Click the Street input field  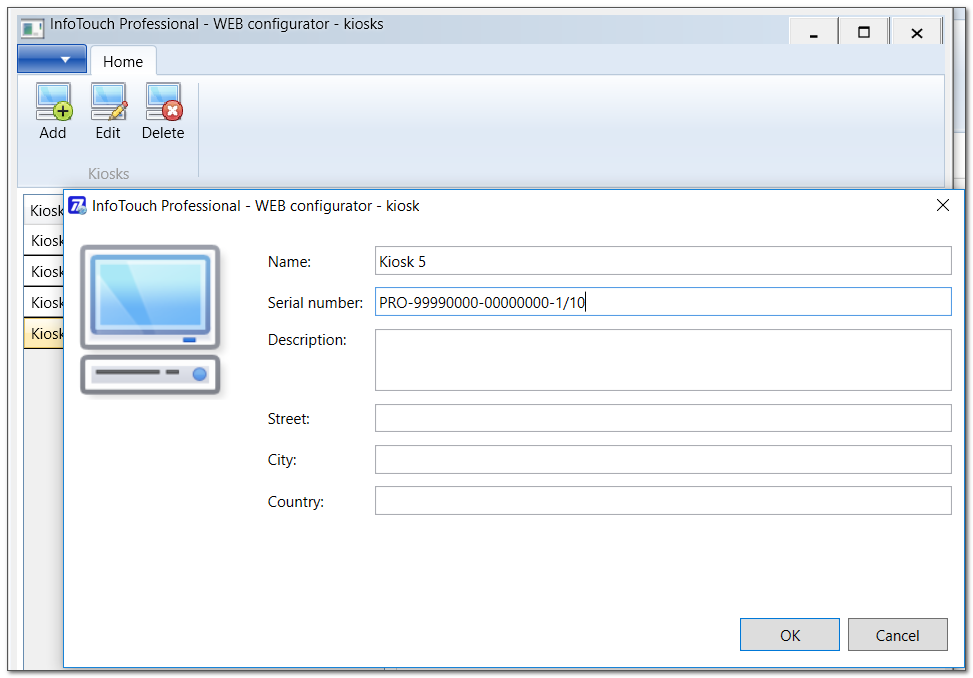click(662, 418)
